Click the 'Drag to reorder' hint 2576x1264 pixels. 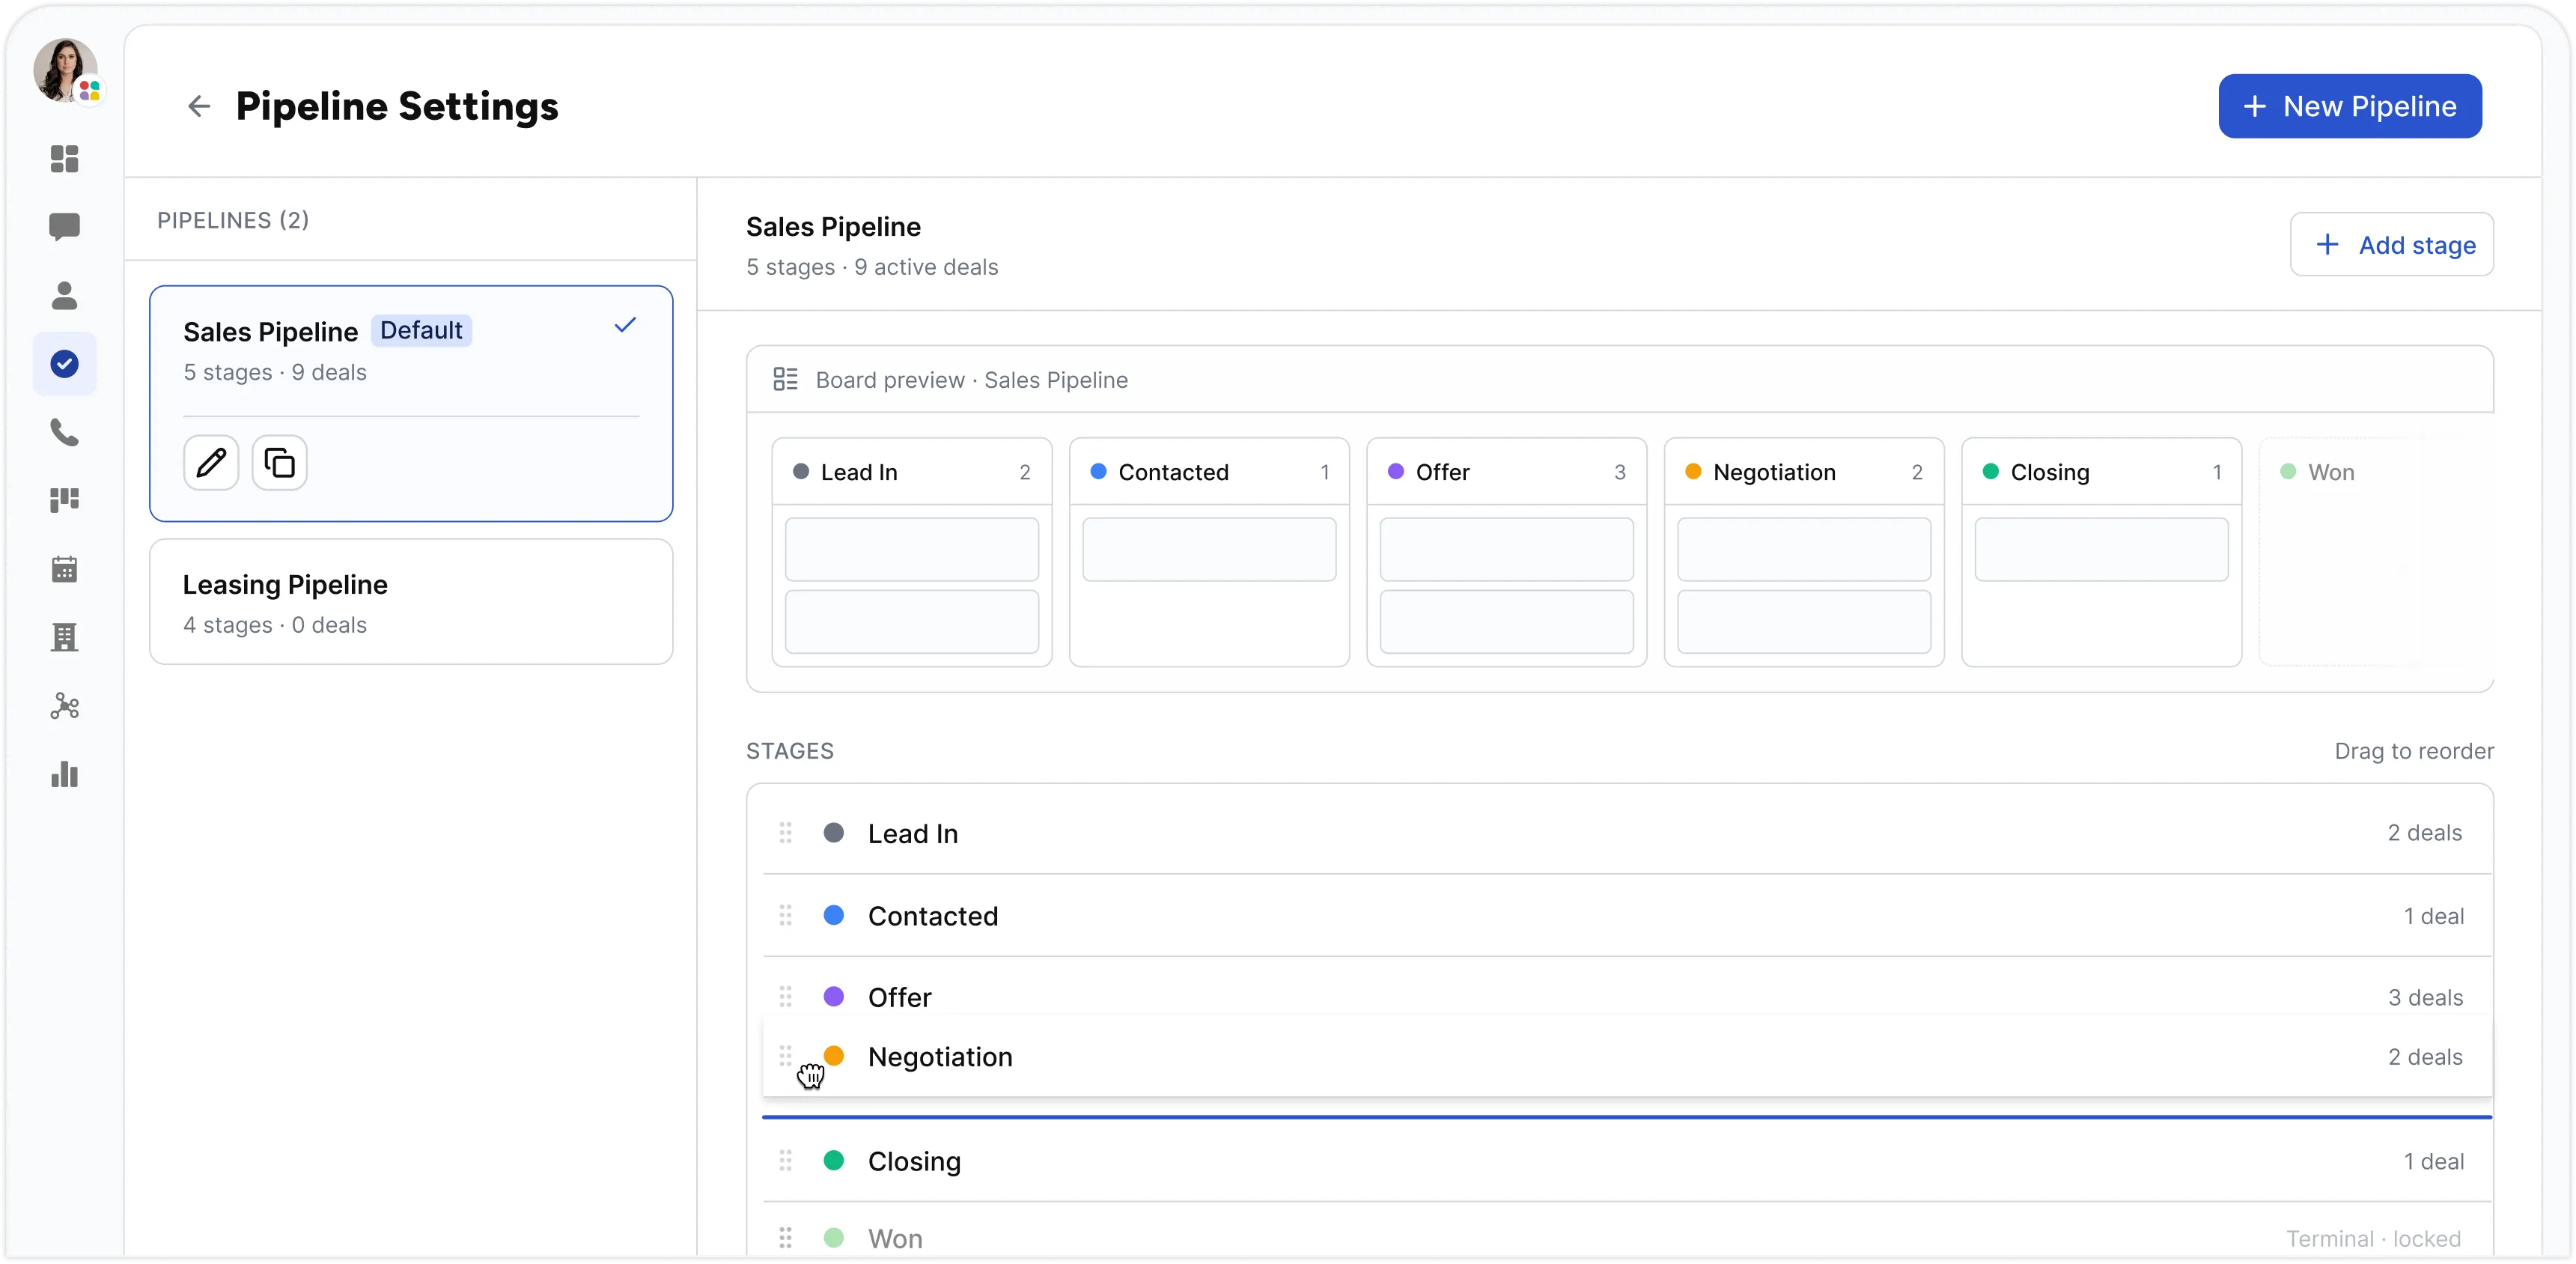(2413, 751)
